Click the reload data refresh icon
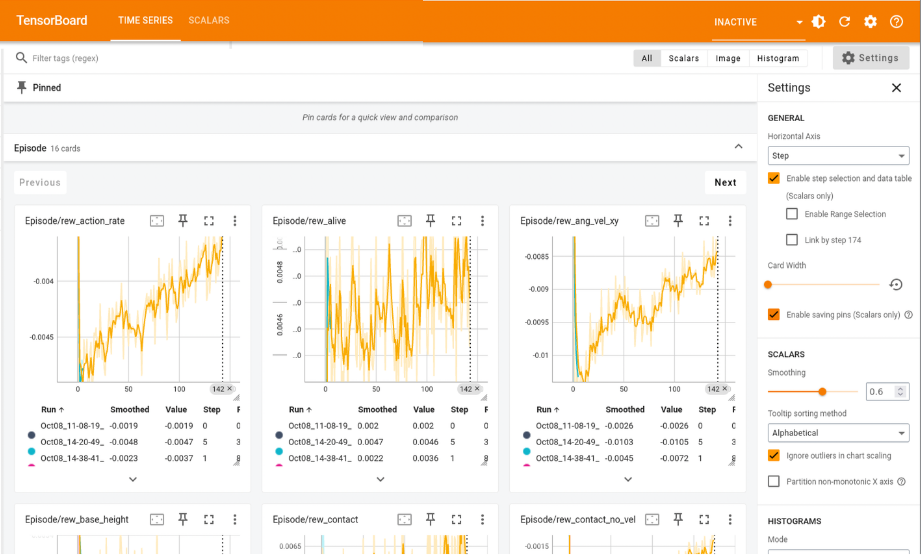 tap(844, 21)
